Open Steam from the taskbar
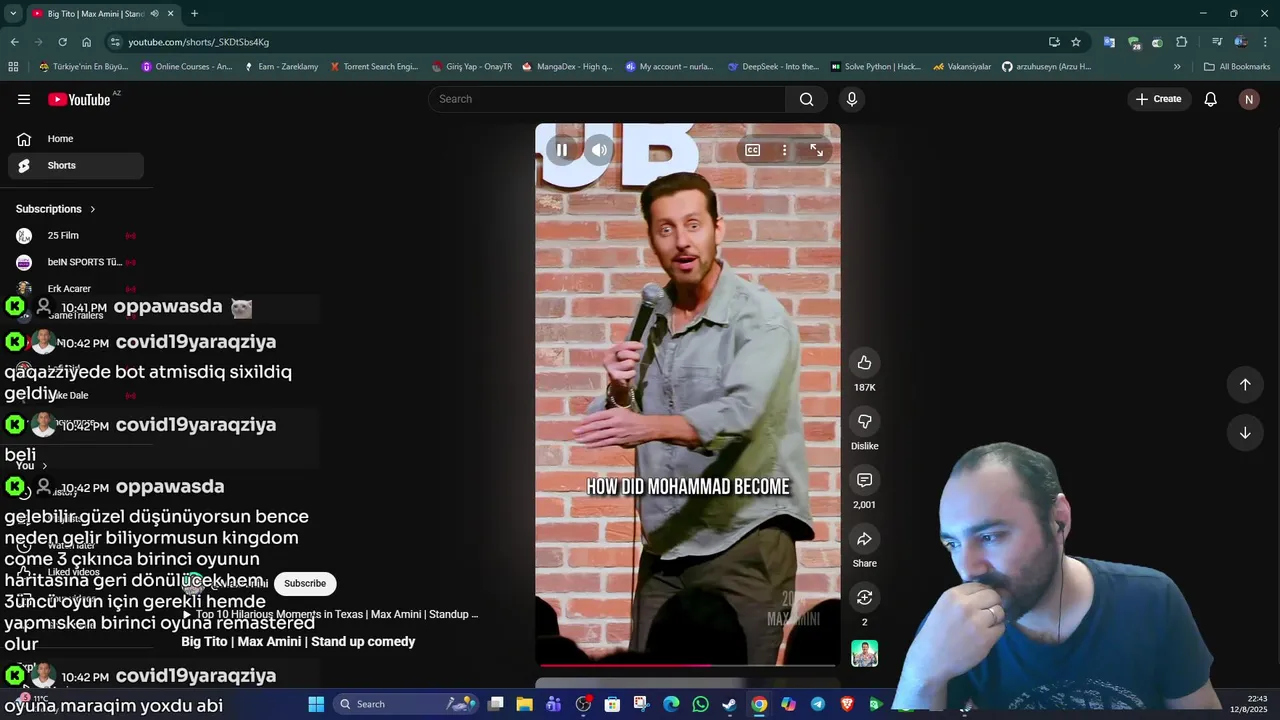The image size is (1280, 720). click(730, 704)
